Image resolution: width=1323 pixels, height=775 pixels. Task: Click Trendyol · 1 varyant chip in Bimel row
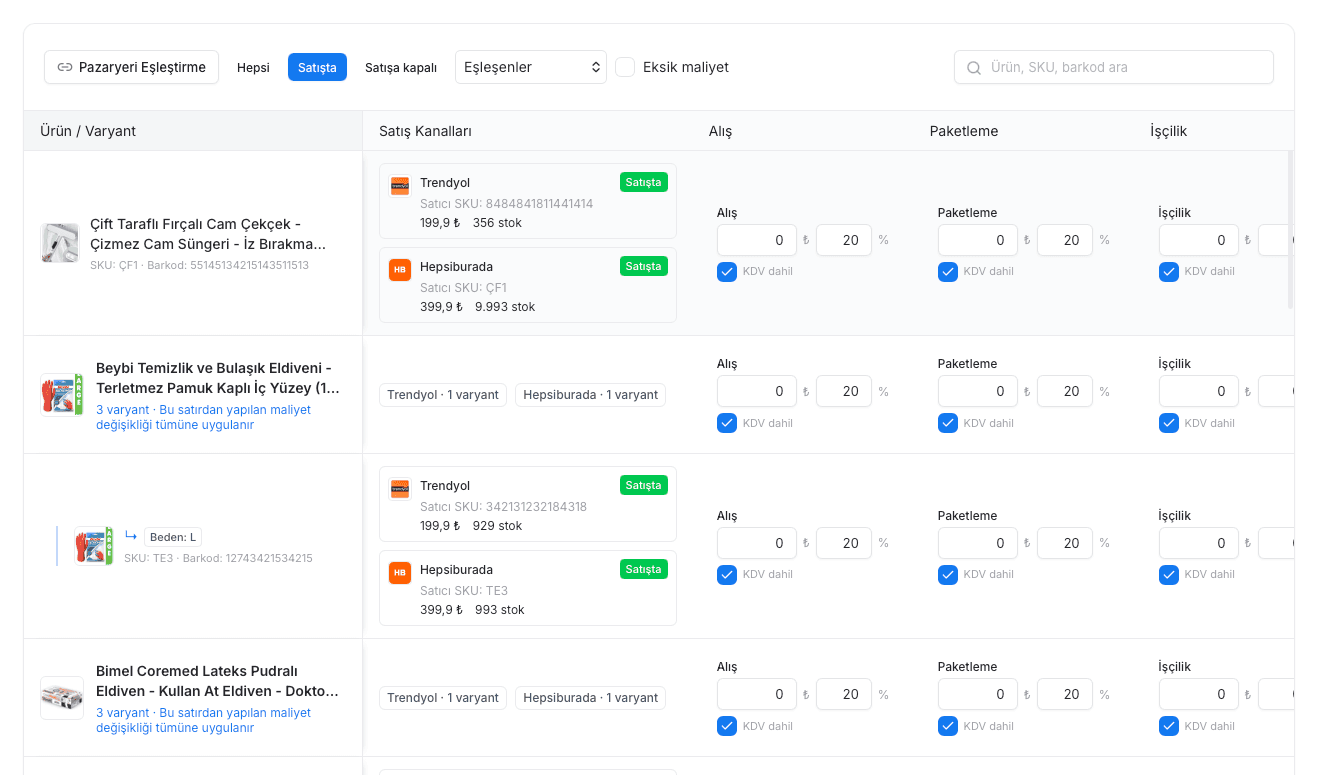[443, 698]
